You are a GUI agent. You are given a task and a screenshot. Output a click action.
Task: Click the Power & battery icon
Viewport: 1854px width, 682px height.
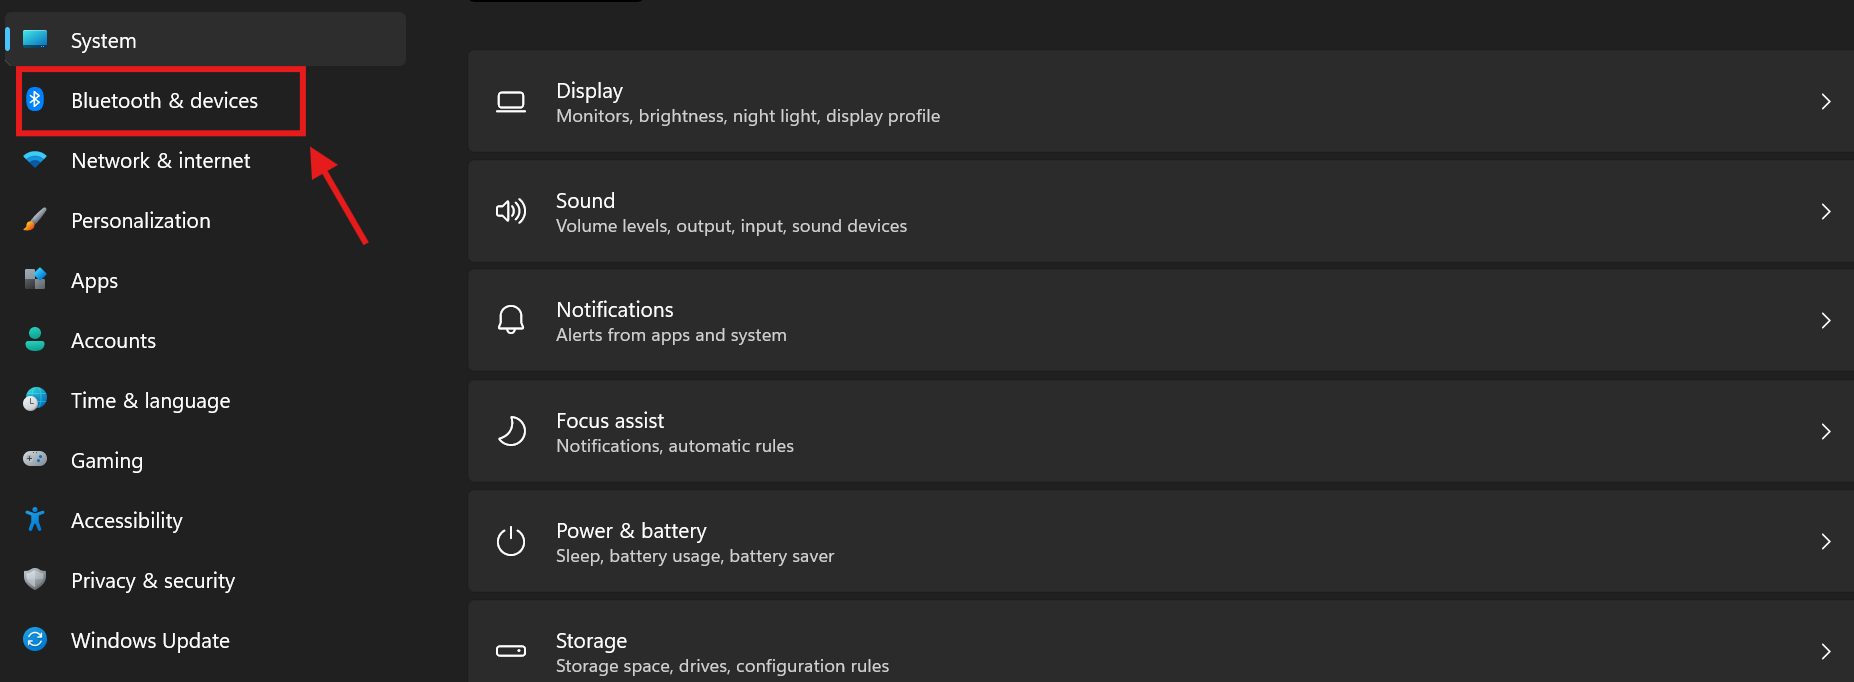[511, 541]
